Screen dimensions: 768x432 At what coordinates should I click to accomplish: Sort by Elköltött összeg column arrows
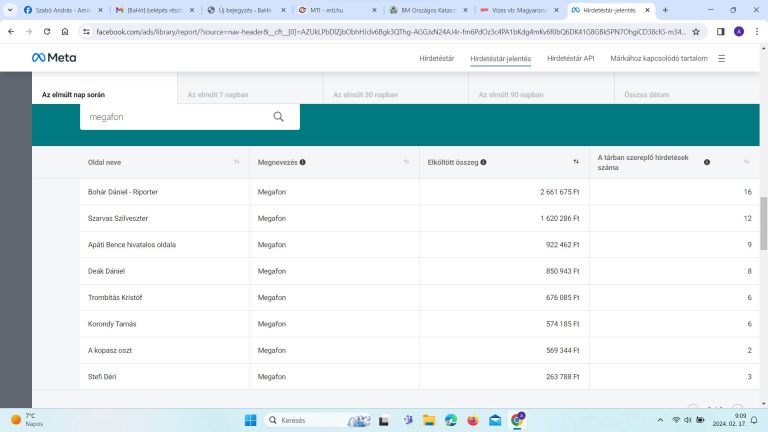click(x=576, y=162)
